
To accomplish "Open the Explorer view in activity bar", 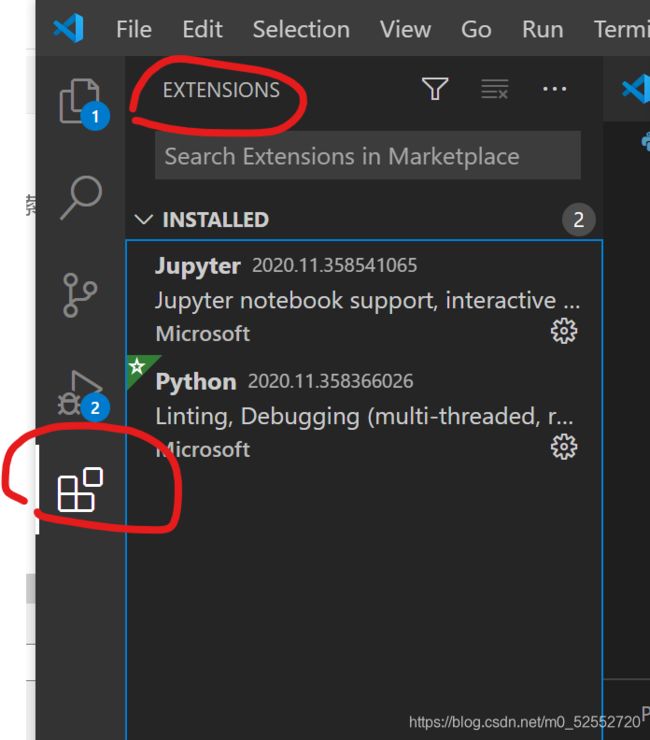I will (x=80, y=101).
